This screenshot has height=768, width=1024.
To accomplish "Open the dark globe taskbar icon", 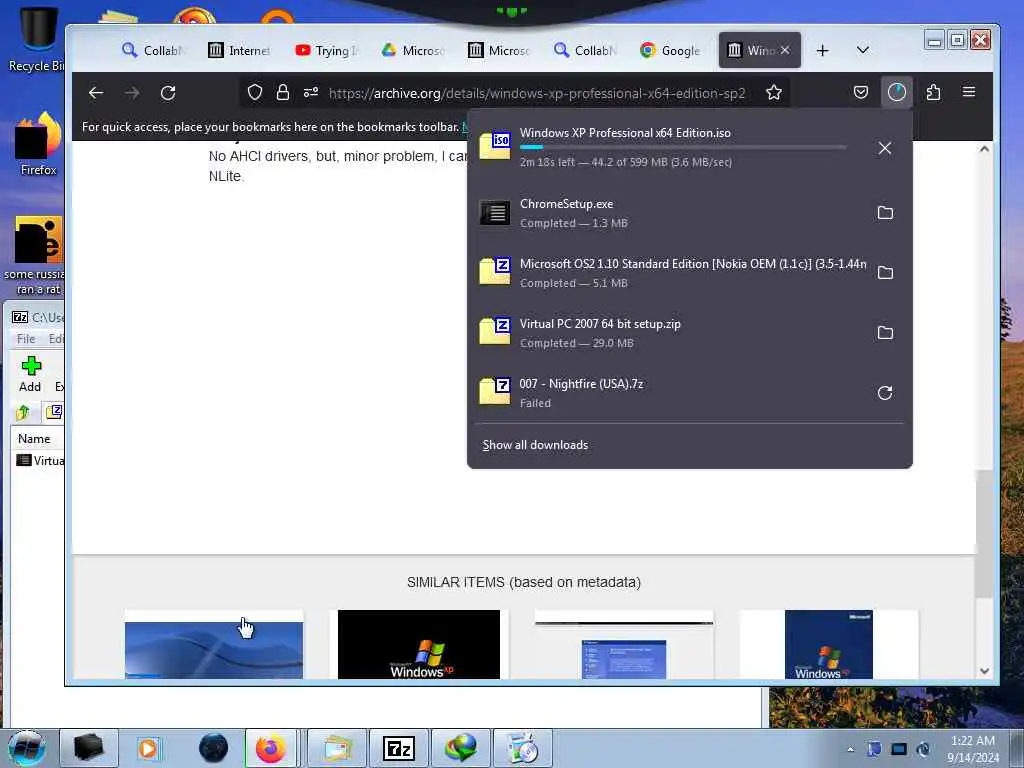I will (213, 748).
